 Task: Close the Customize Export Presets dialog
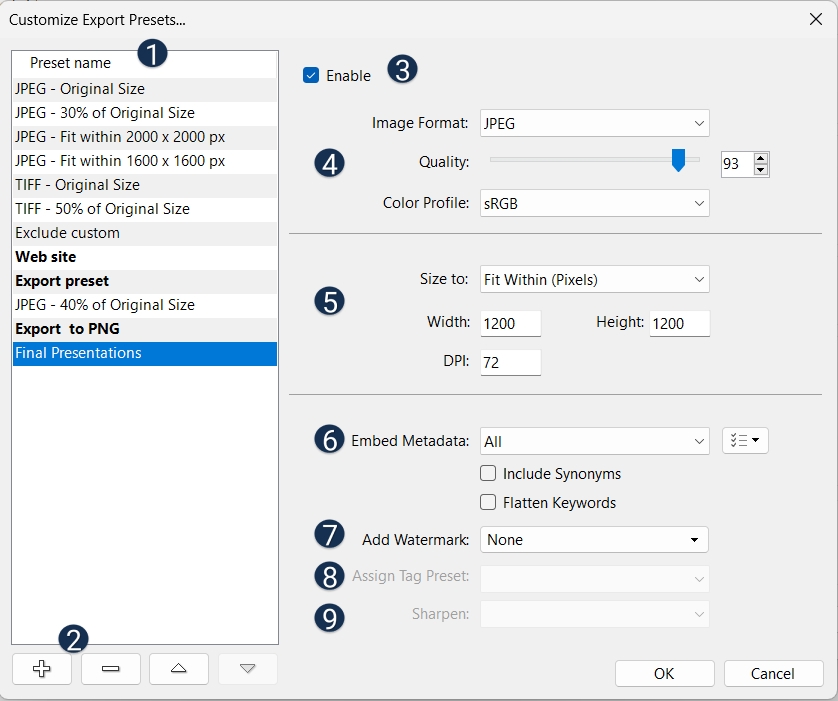tap(815, 19)
